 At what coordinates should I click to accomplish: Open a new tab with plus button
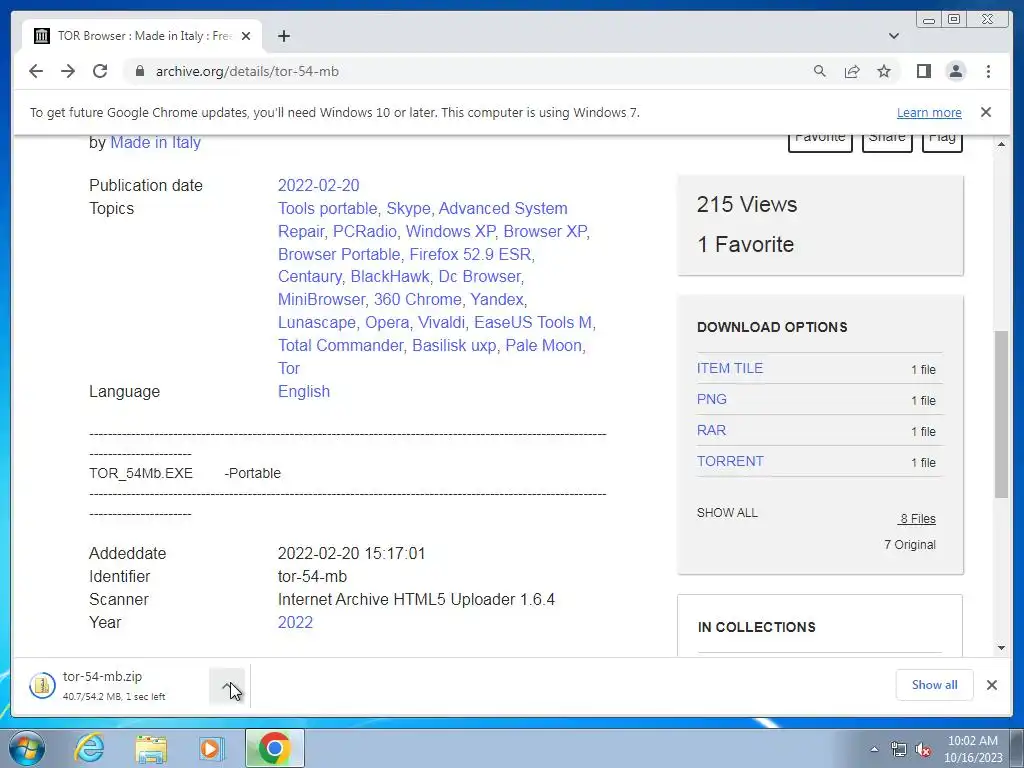[x=283, y=36]
